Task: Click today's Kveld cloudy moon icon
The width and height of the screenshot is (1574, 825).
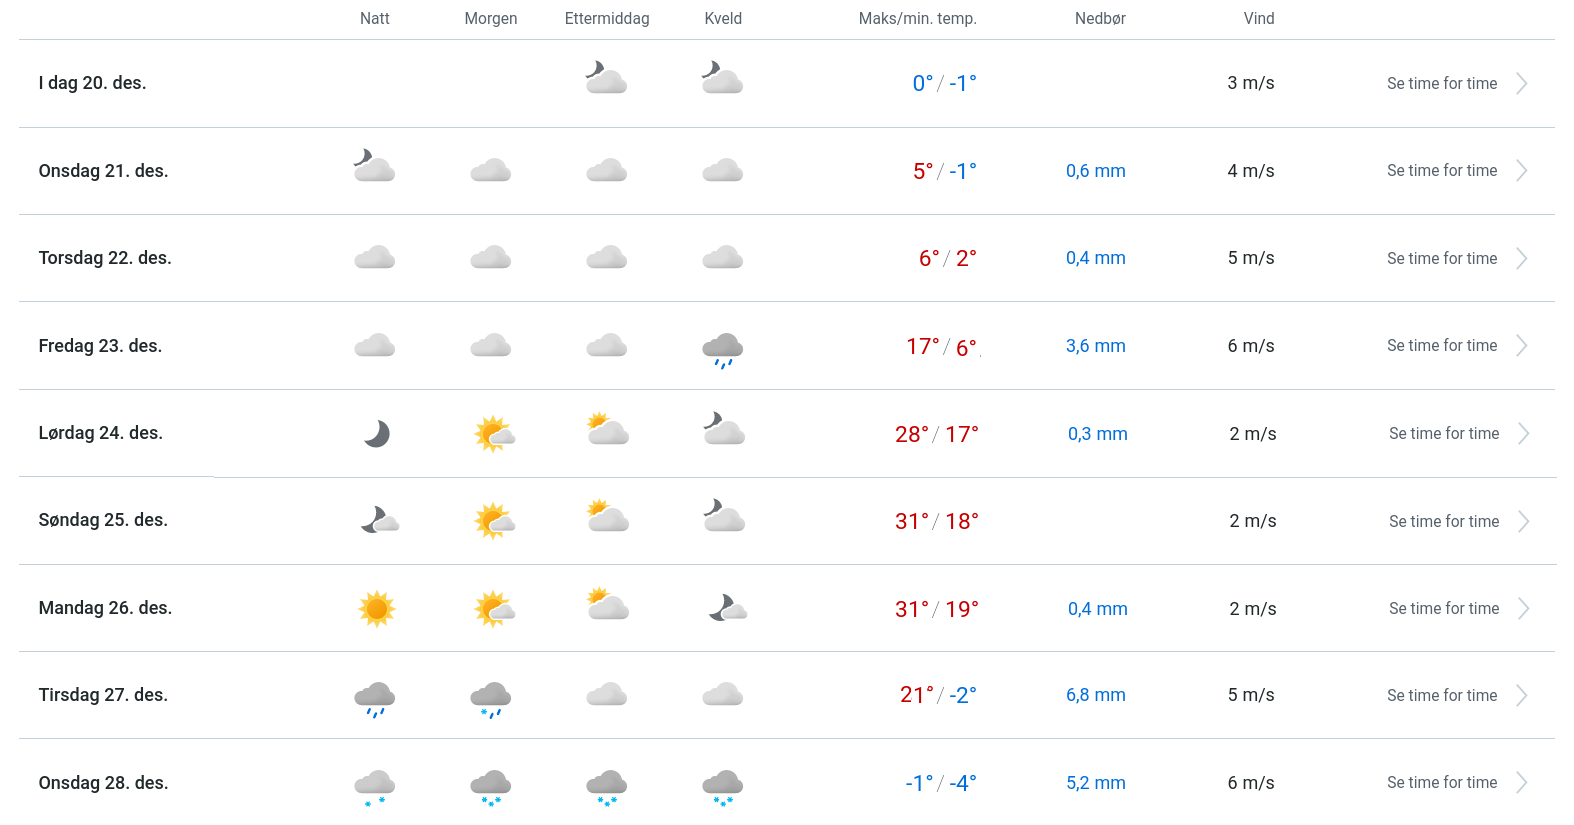Action: 722,78
